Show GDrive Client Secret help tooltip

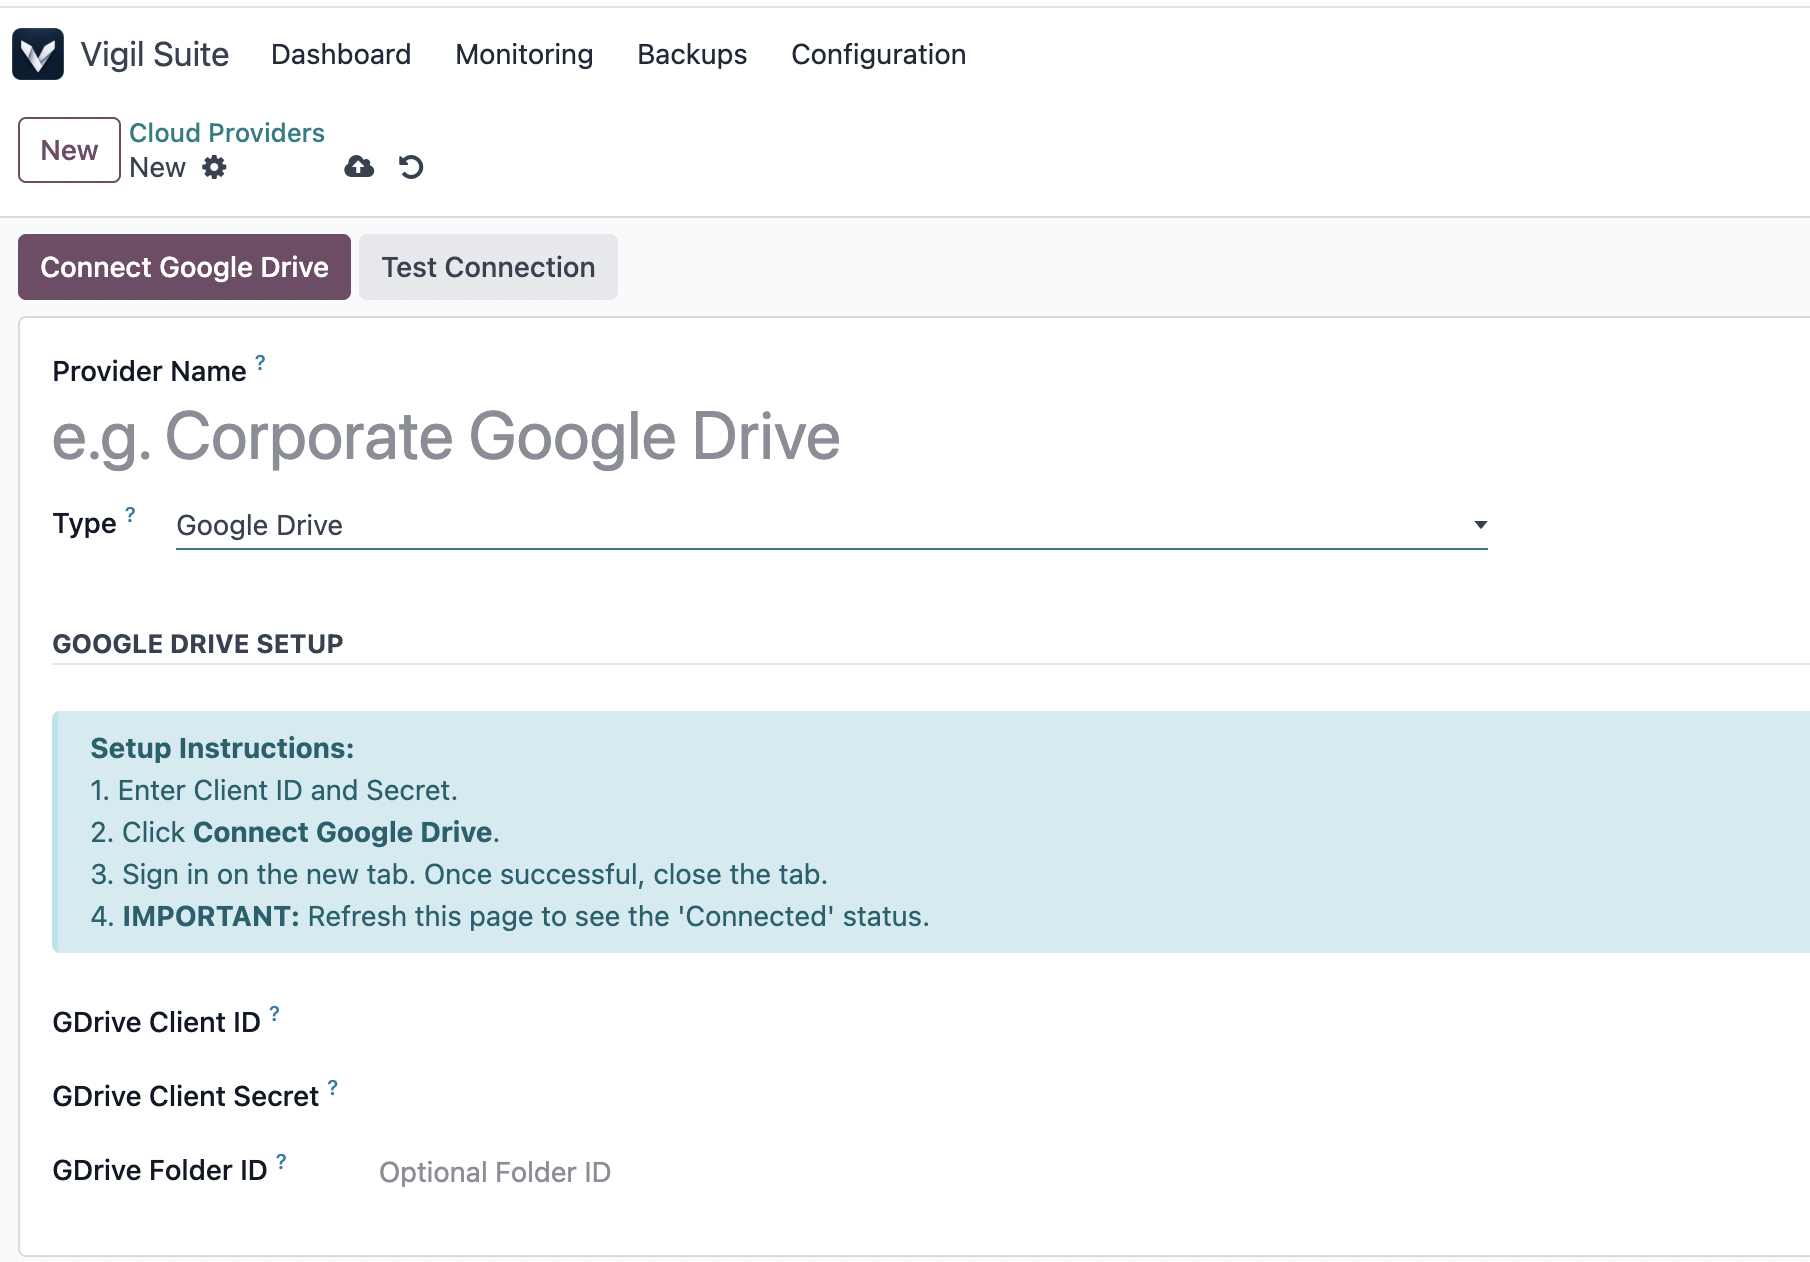[x=333, y=1087]
